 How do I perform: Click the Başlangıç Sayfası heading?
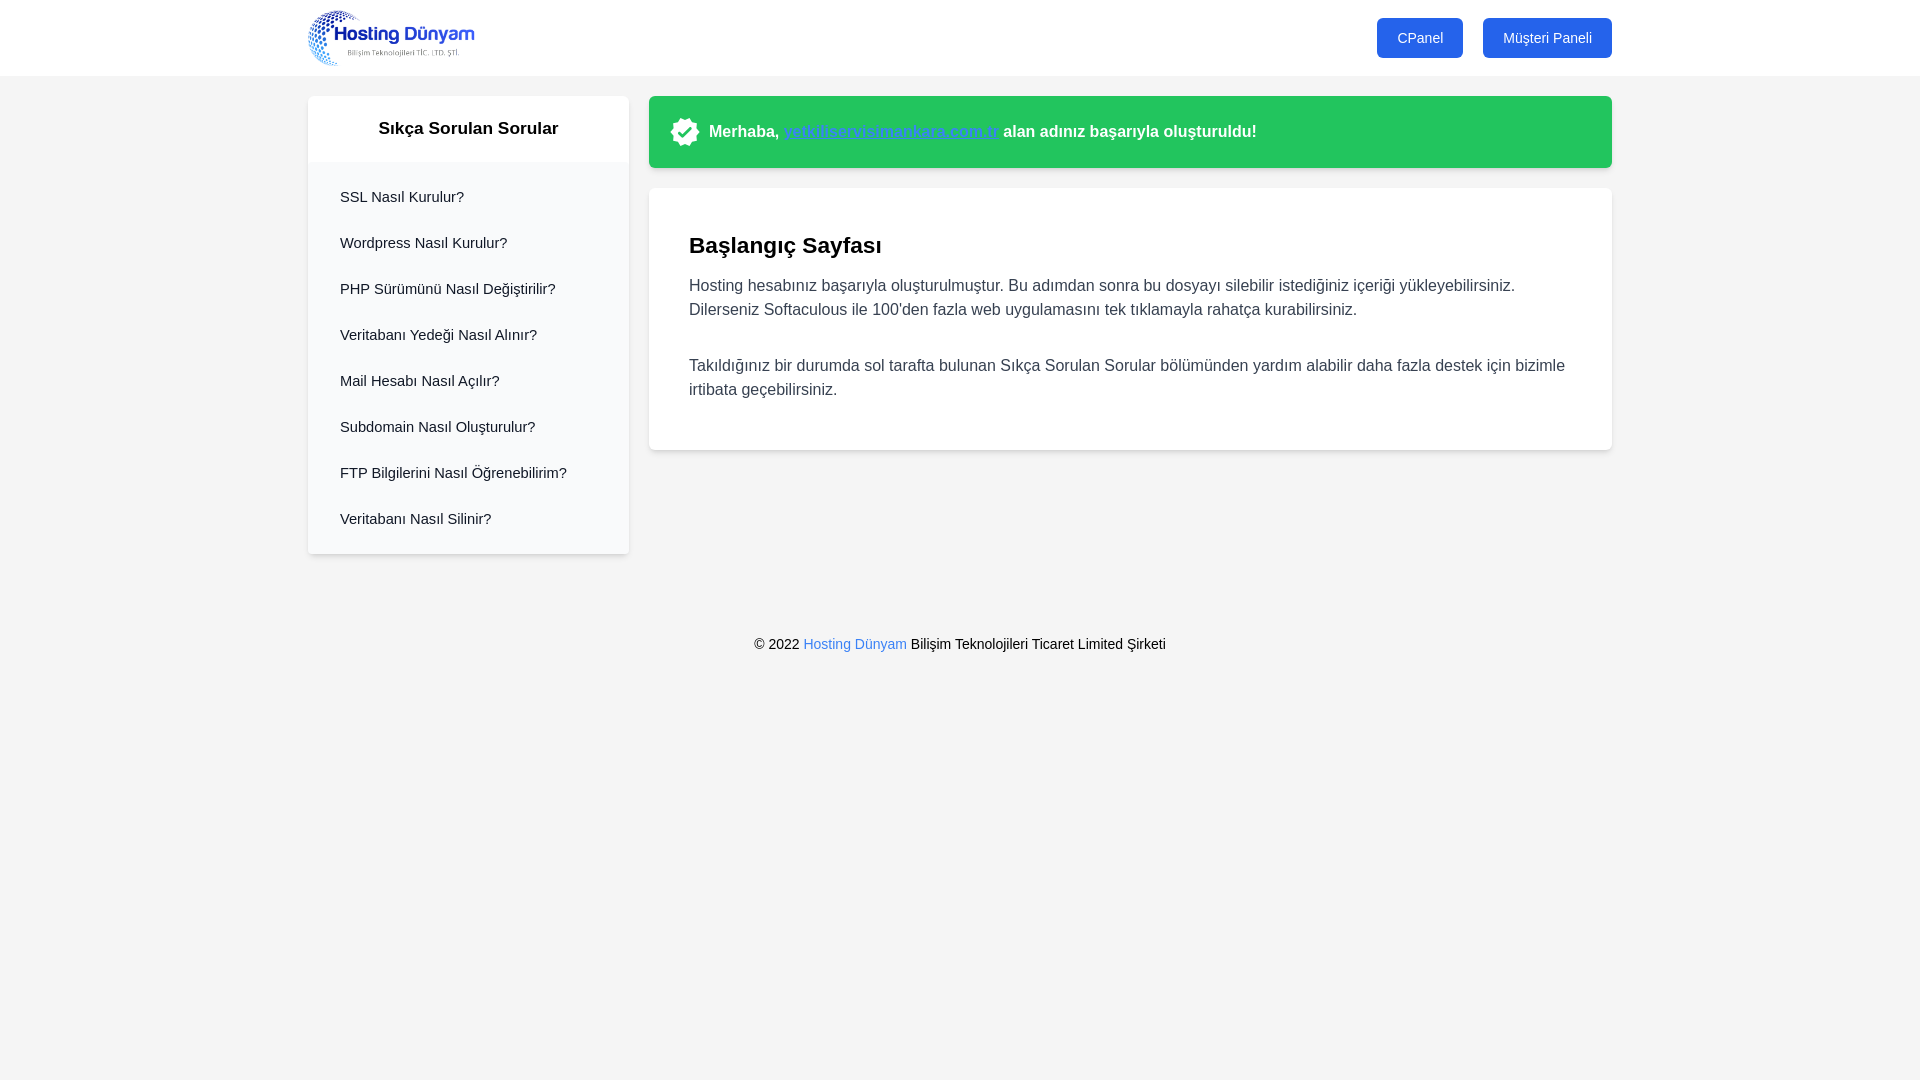coord(785,245)
